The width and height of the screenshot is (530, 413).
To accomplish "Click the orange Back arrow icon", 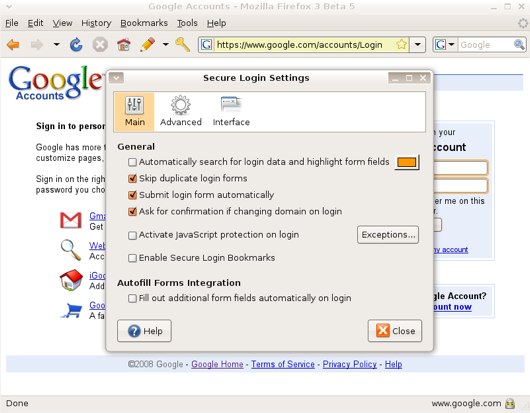I will pyautogui.click(x=13, y=45).
